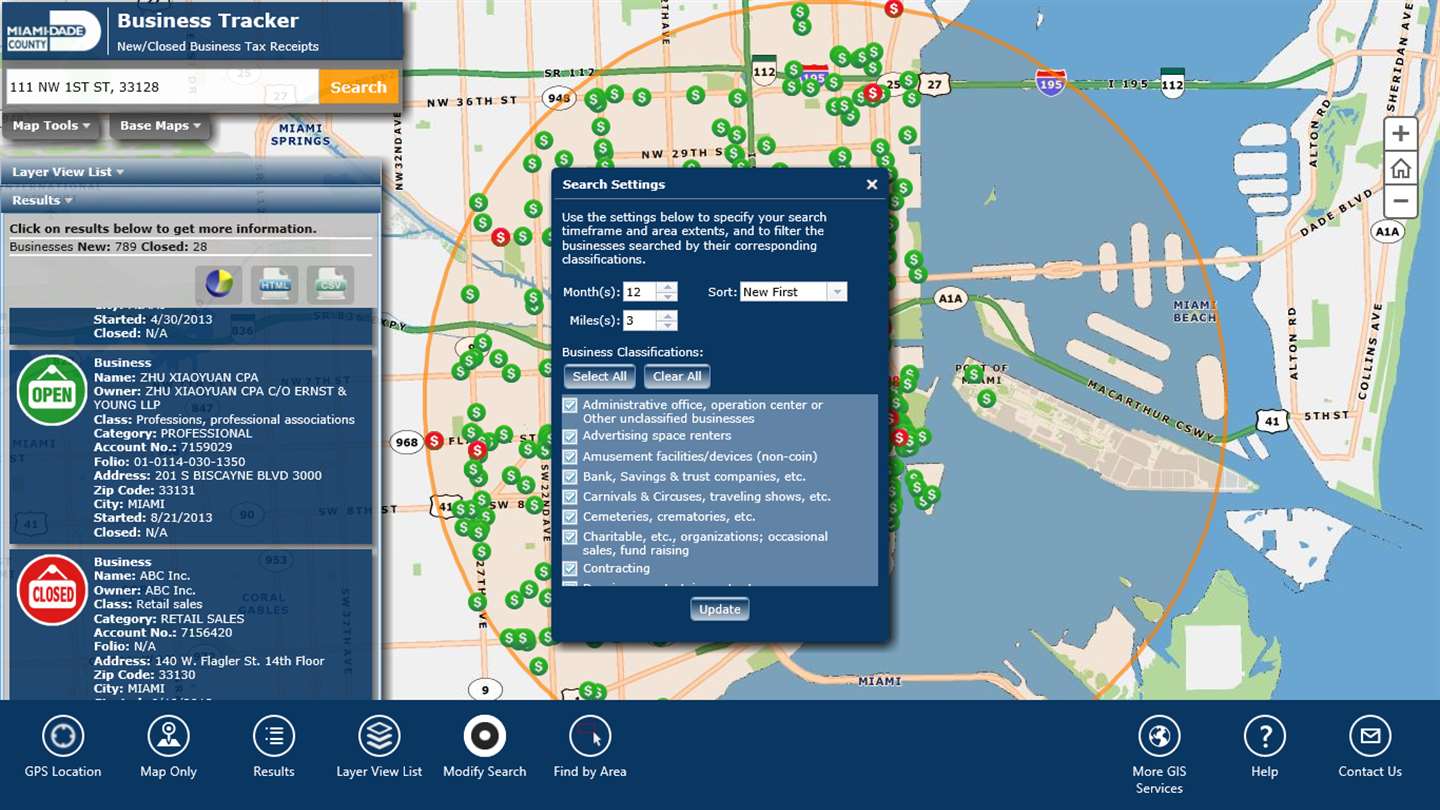Toggle Amusement facilities/devices checkbox

click(570, 456)
